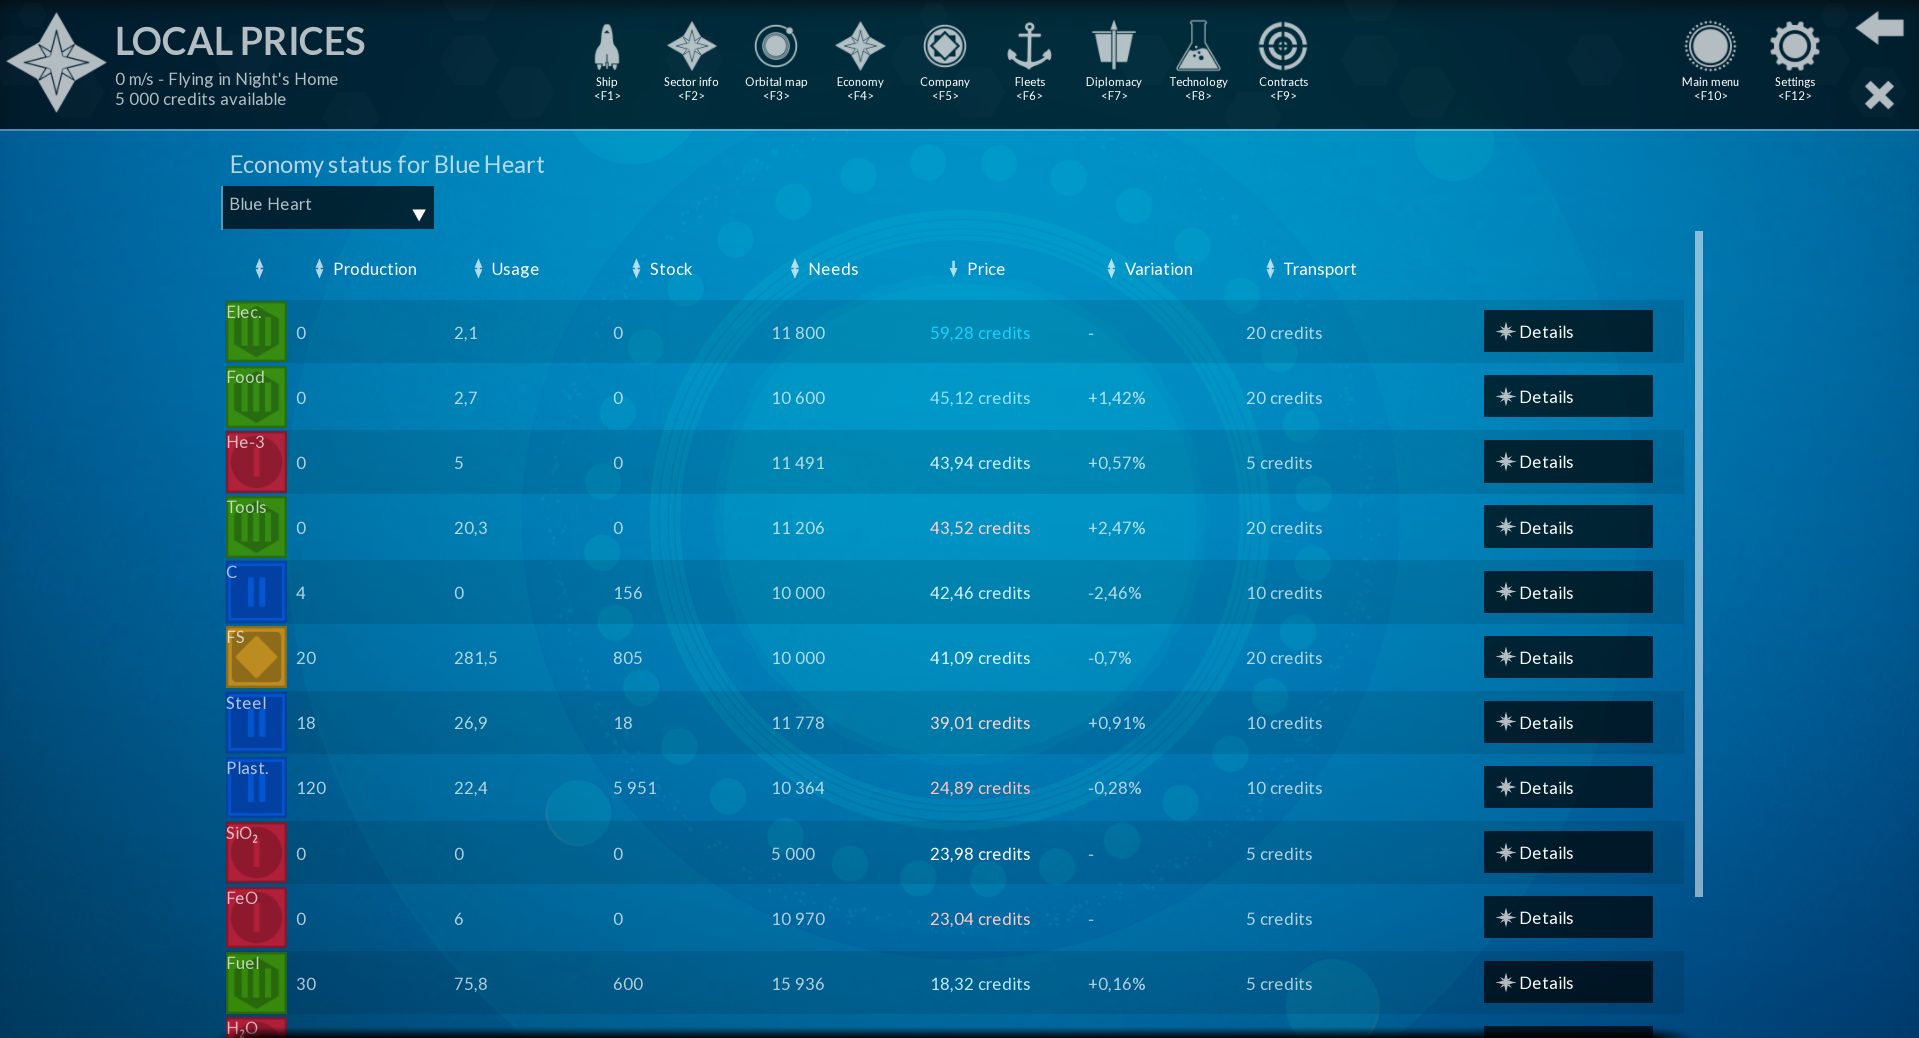Show Details for He-3 row
Viewport: 1919px width, 1038px height.
tap(1568, 461)
